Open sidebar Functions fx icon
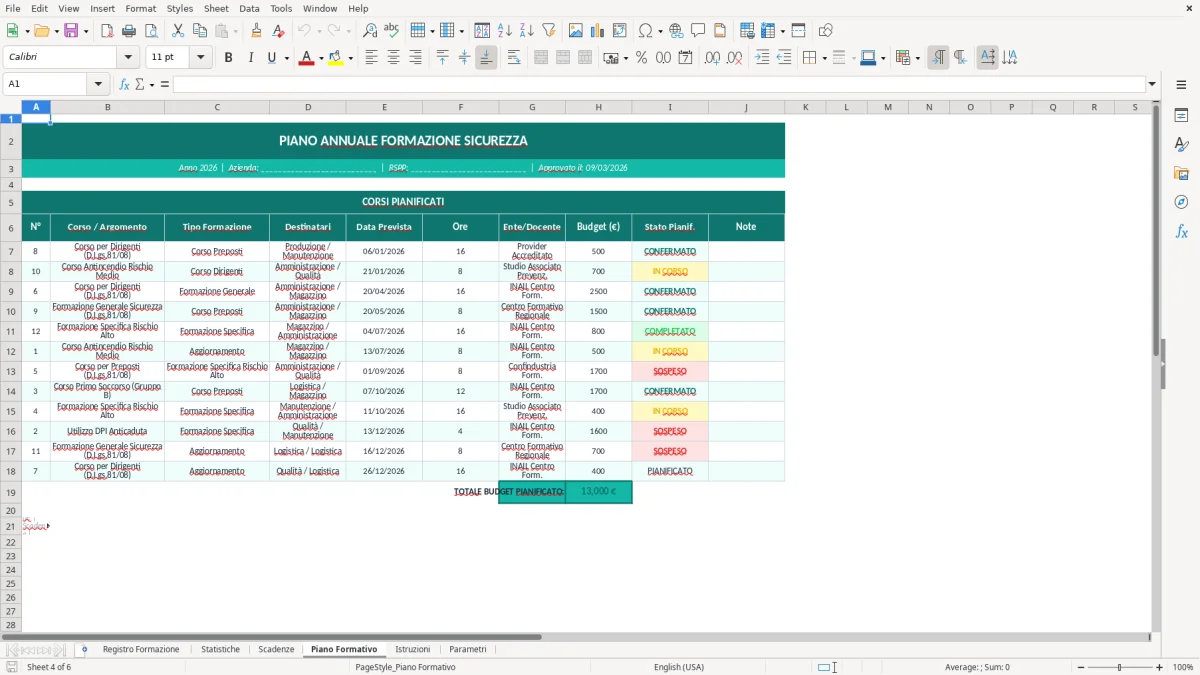The image size is (1200, 675). pos(1181,231)
